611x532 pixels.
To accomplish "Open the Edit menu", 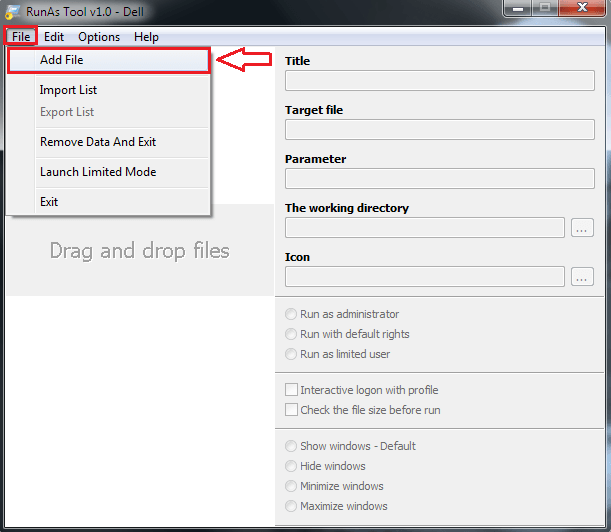I will click(54, 37).
